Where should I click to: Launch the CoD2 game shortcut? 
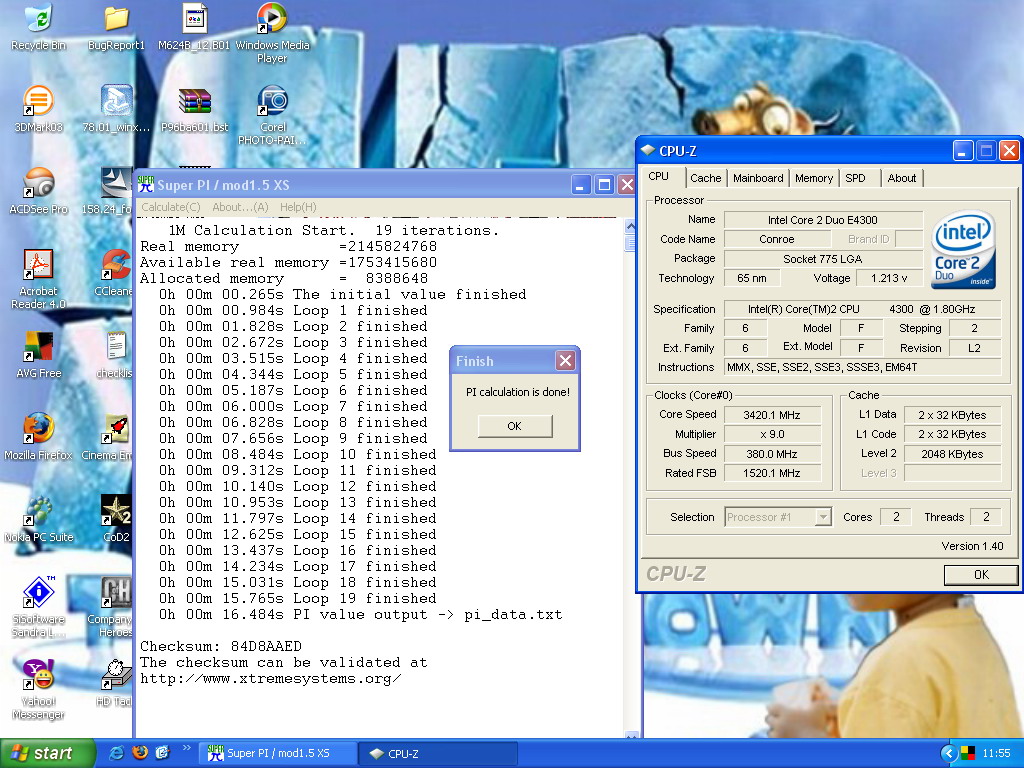[x=116, y=521]
